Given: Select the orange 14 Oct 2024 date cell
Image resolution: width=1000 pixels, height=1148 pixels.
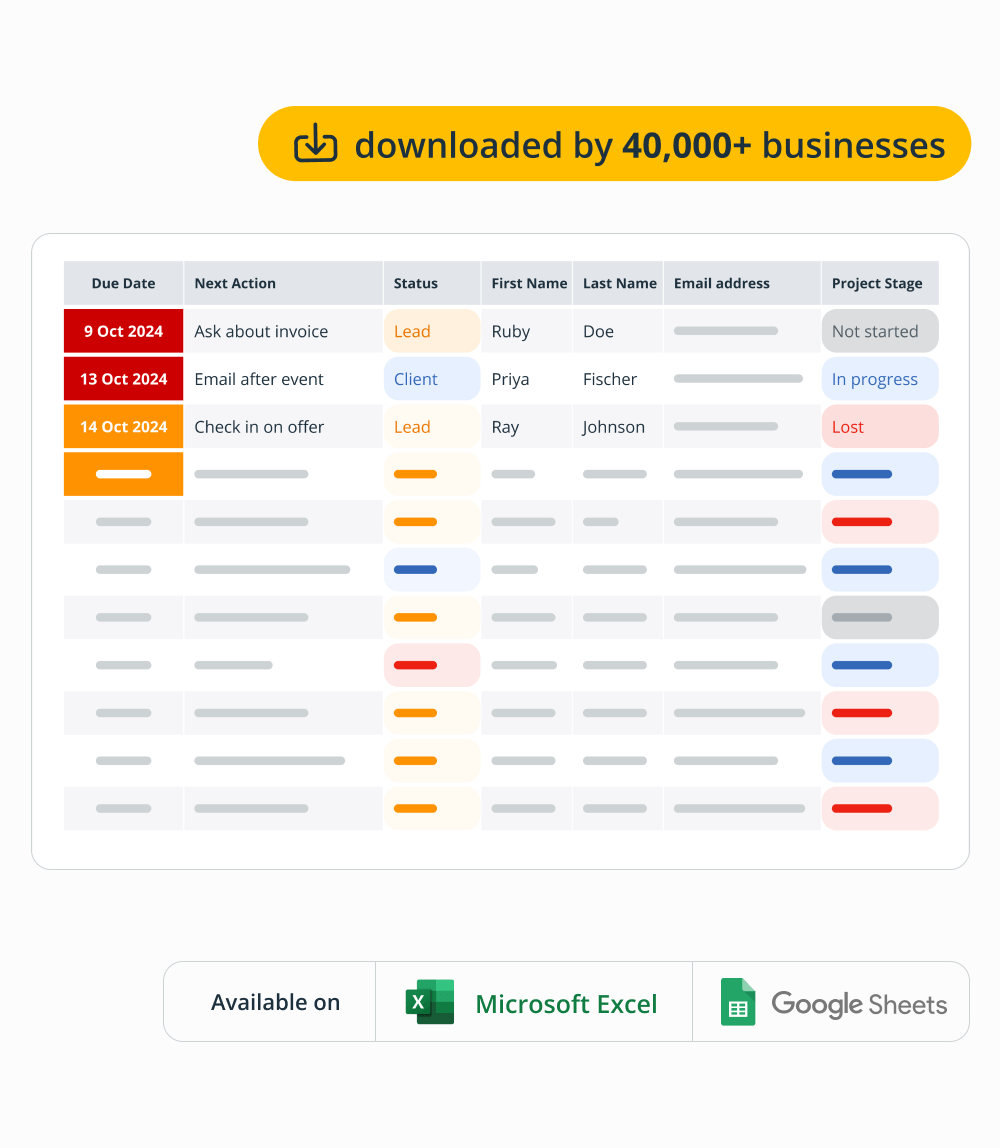Looking at the screenshot, I should pyautogui.click(x=123, y=427).
